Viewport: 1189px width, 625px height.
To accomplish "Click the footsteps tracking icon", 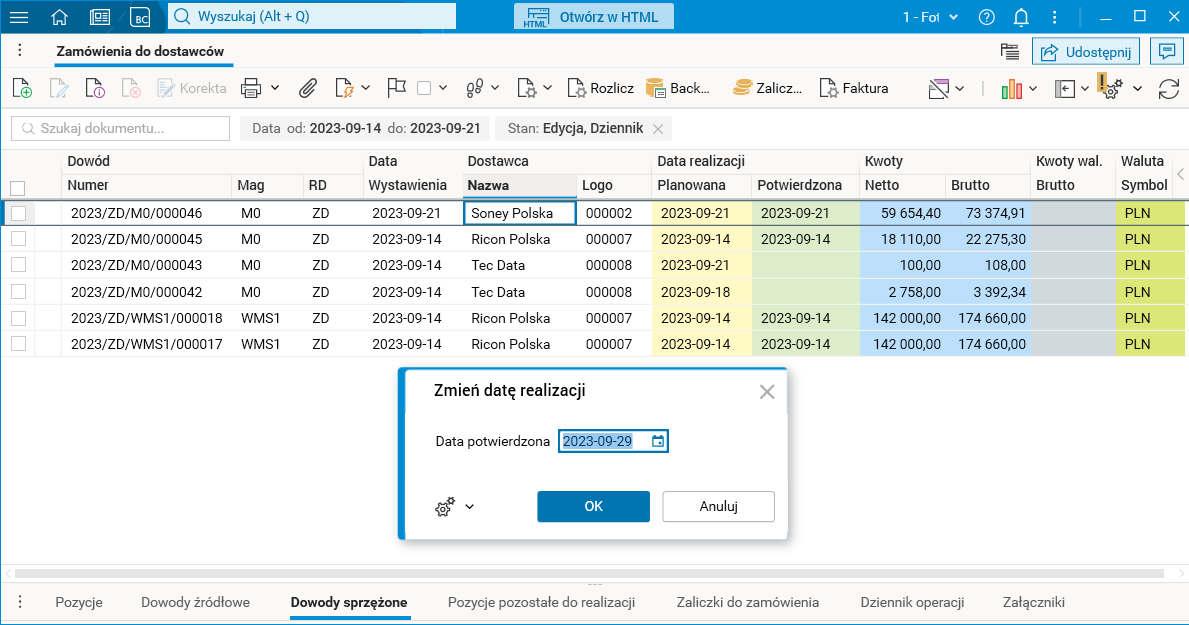I will coord(475,89).
